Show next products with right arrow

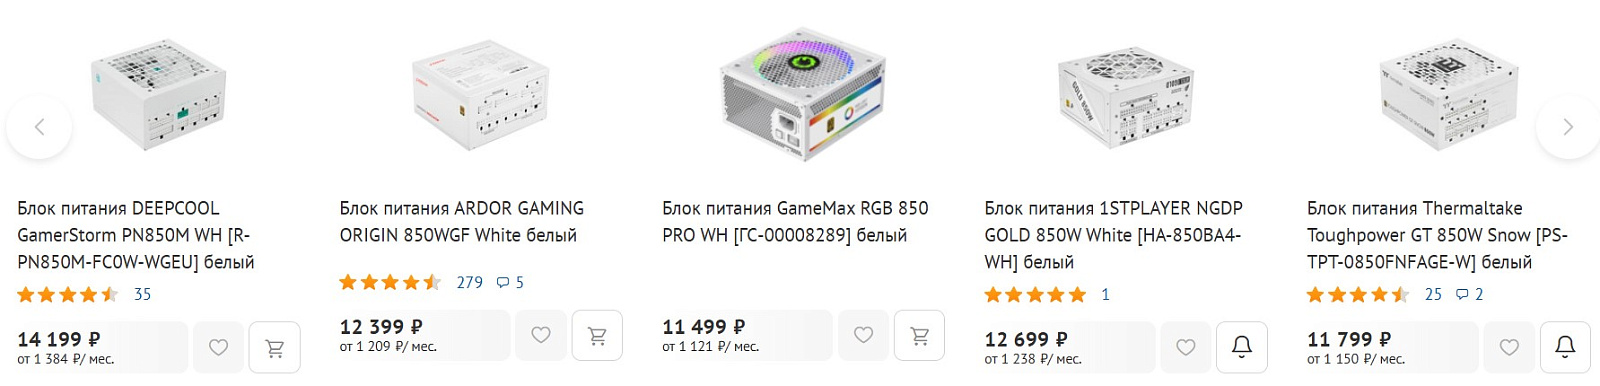pos(1567,127)
